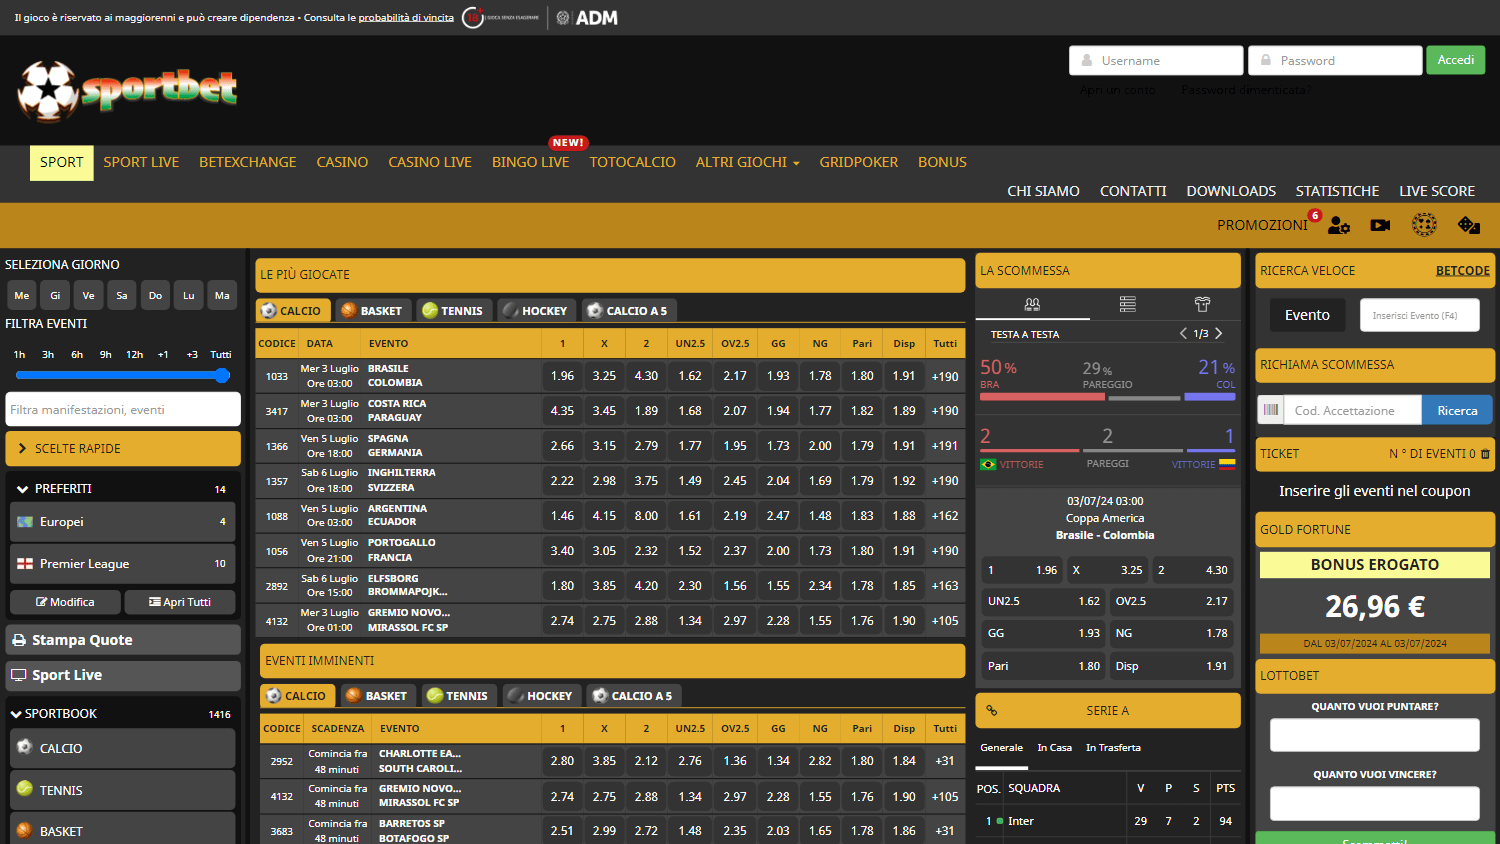This screenshot has height=844, width=1500.
Task: Open Sport Live monitor button
Action: pos(123,675)
